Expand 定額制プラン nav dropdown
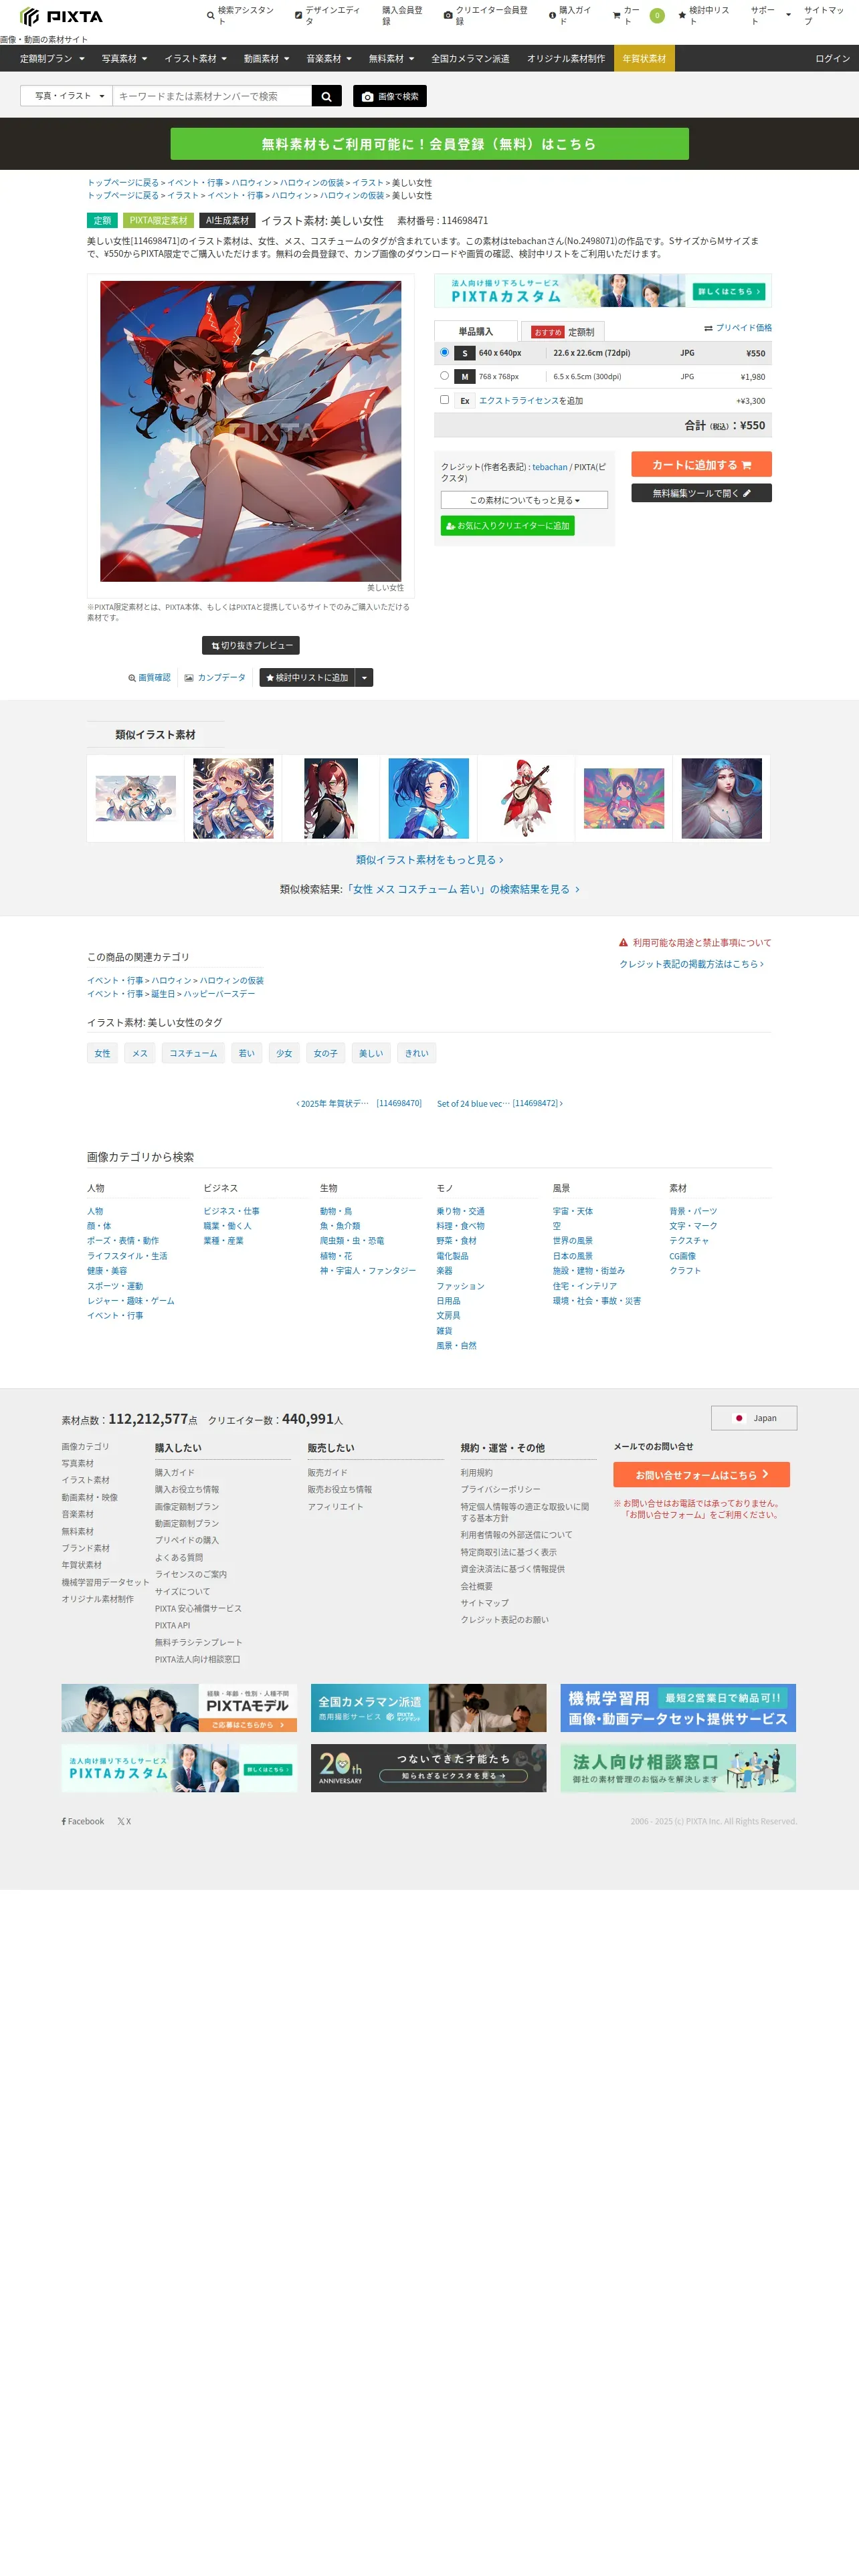The width and height of the screenshot is (859, 2576). [x=52, y=58]
